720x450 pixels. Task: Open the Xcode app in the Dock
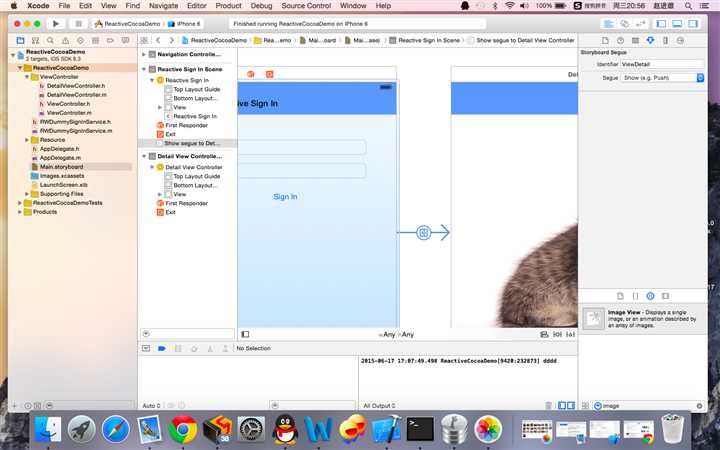point(386,429)
